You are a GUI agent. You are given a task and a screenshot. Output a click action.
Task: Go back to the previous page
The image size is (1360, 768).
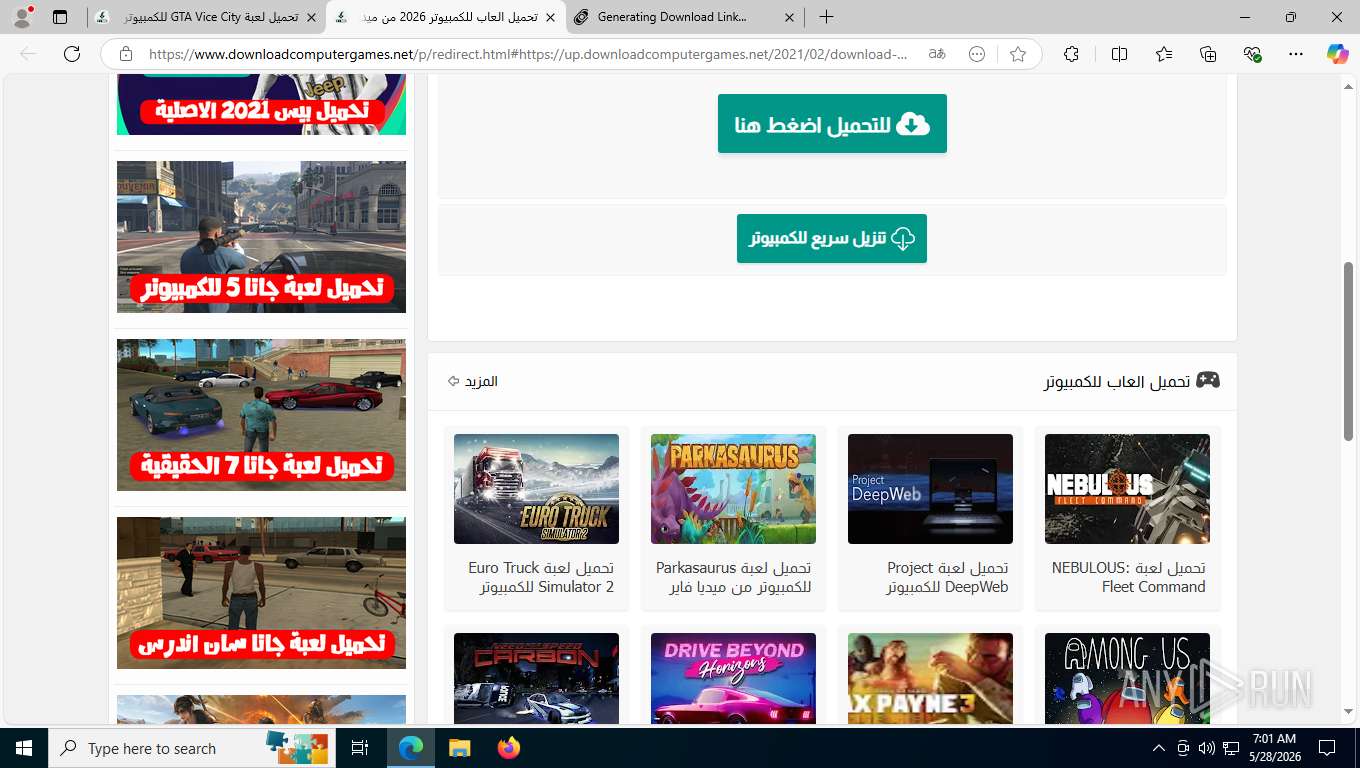click(28, 54)
